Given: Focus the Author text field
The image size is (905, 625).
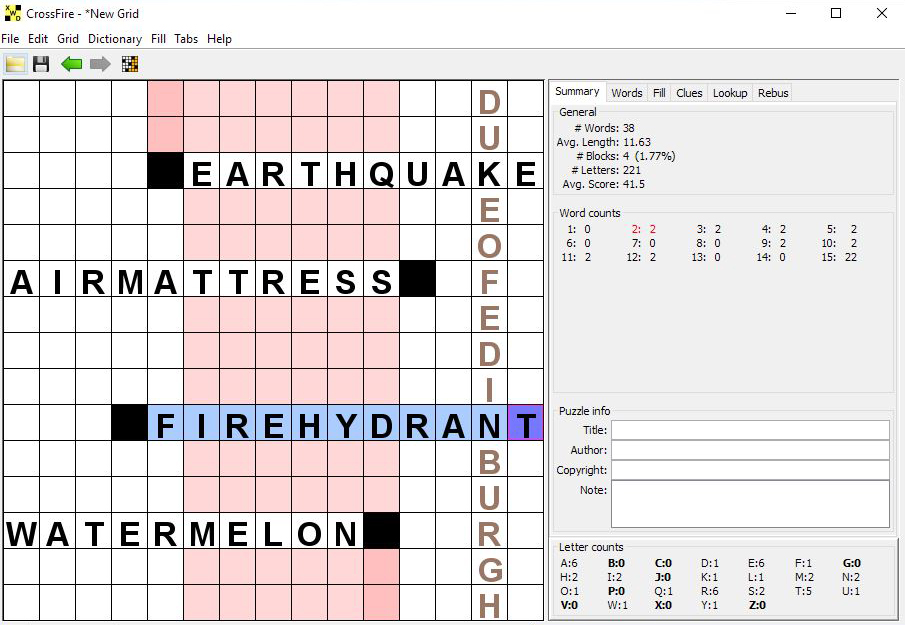Looking at the screenshot, I should (750, 450).
